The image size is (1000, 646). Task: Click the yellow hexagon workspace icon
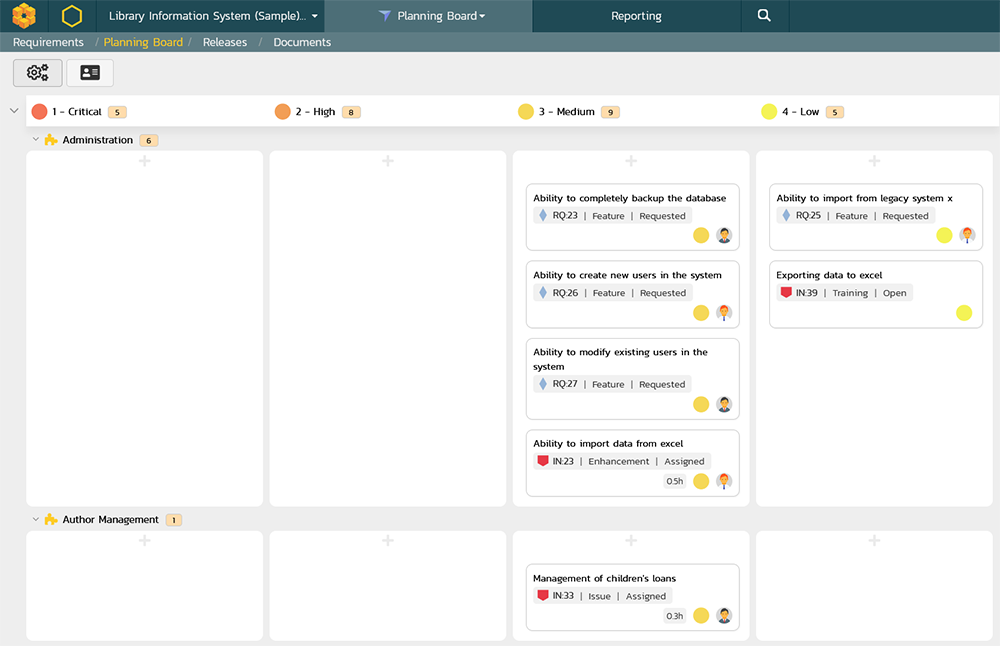[72, 16]
